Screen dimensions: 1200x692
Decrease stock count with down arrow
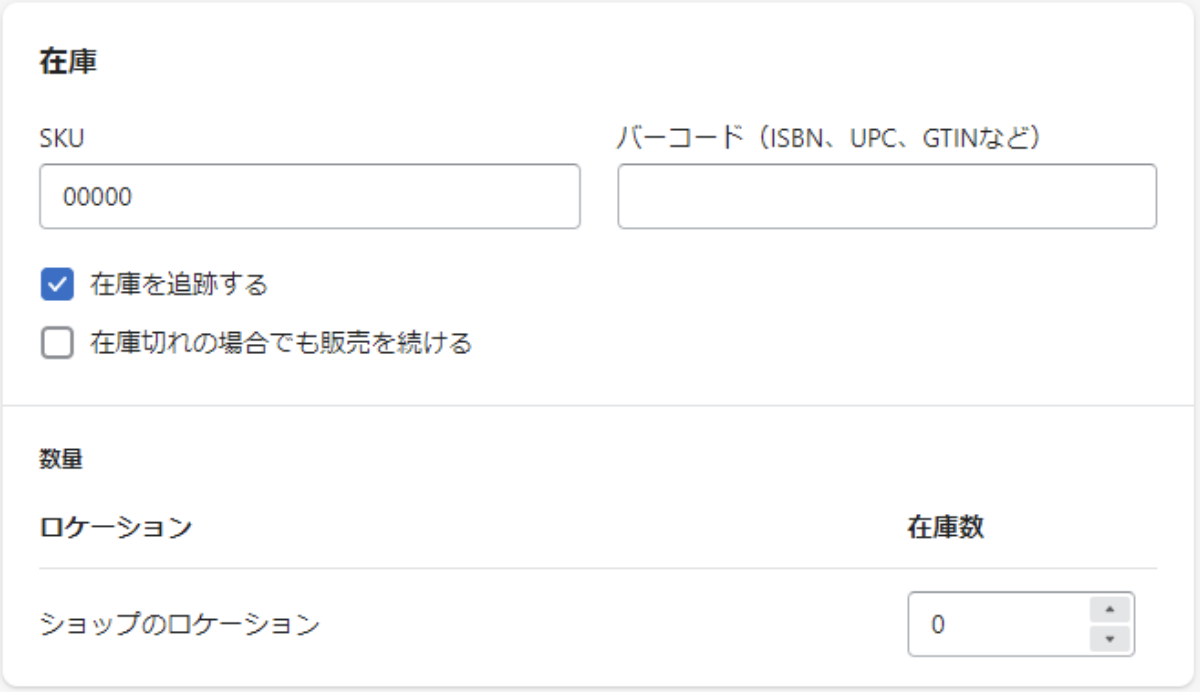point(1109,638)
